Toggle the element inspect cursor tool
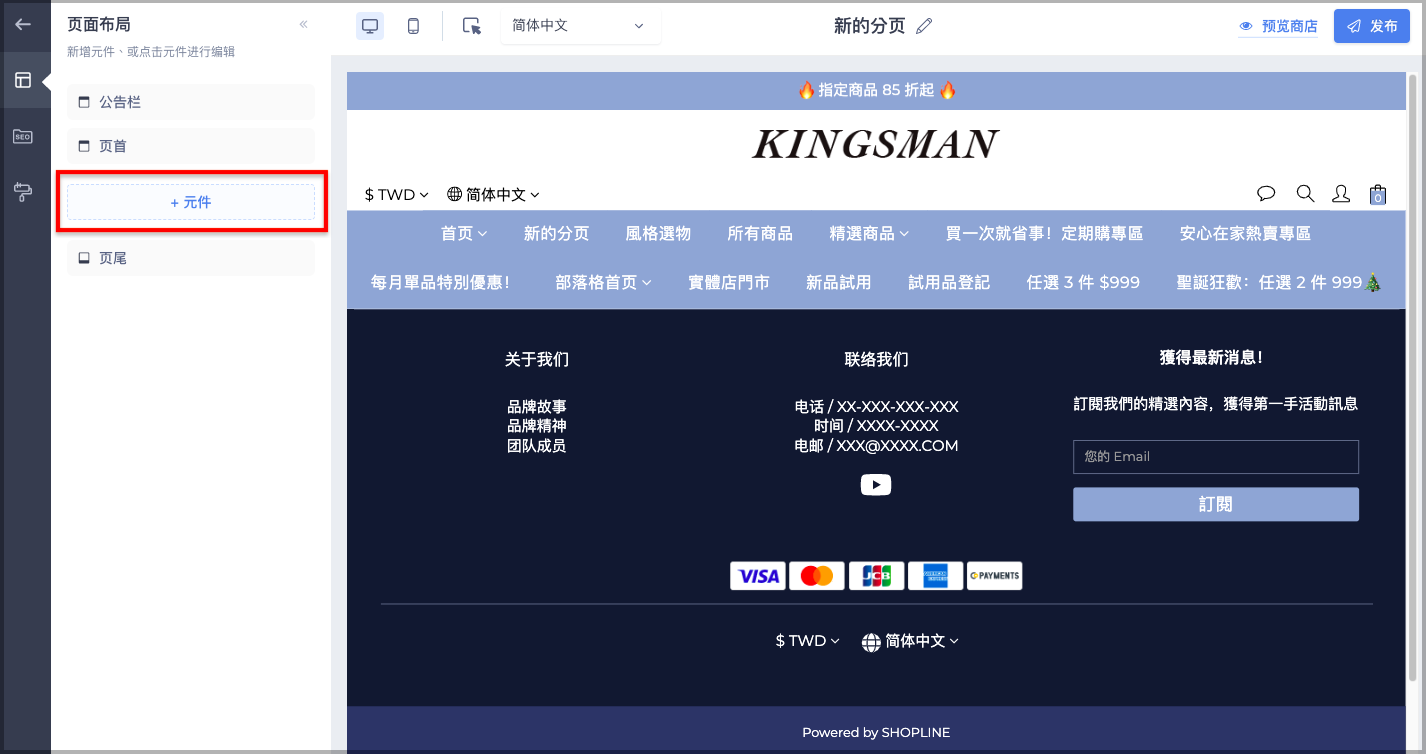The width and height of the screenshot is (1426, 754). tap(472, 26)
